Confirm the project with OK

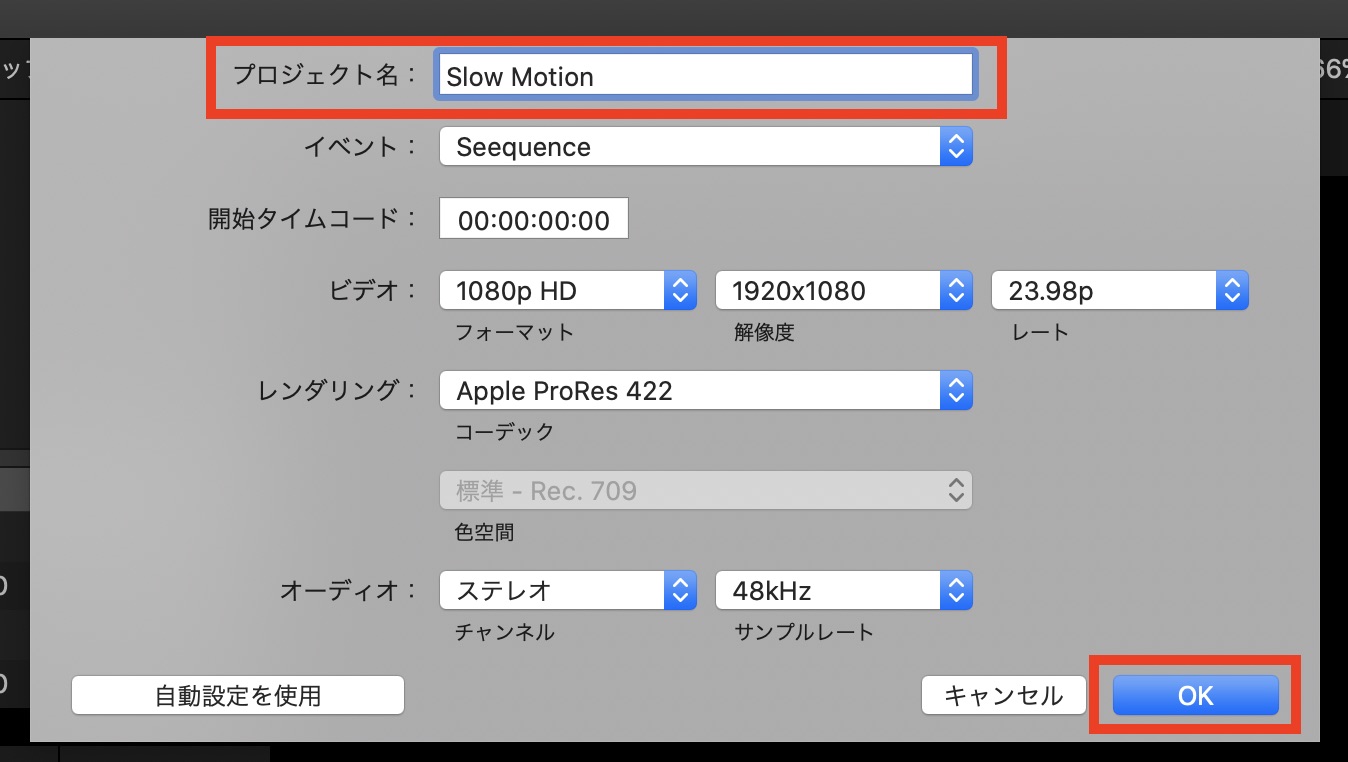pos(1195,695)
